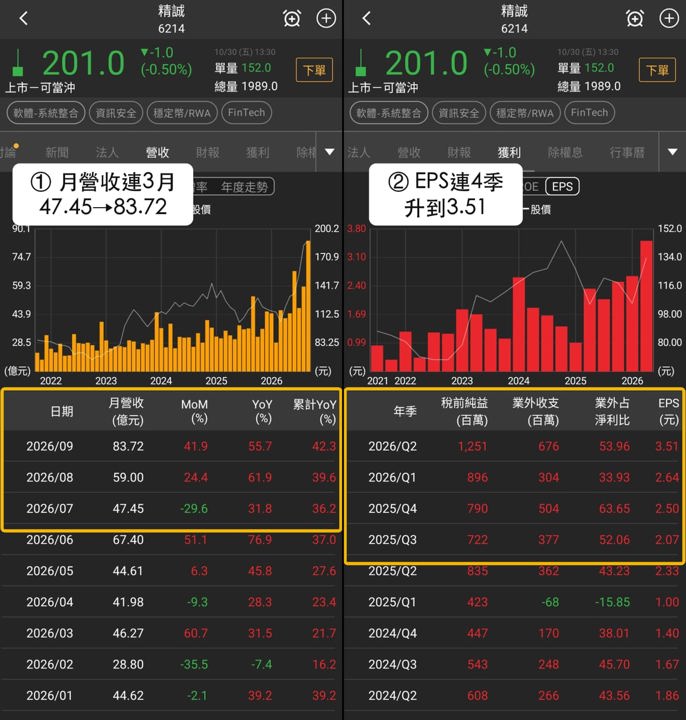This screenshot has height=720, width=686.
Task: Tap tallest red EPS bar in chart
Action: click(646, 306)
